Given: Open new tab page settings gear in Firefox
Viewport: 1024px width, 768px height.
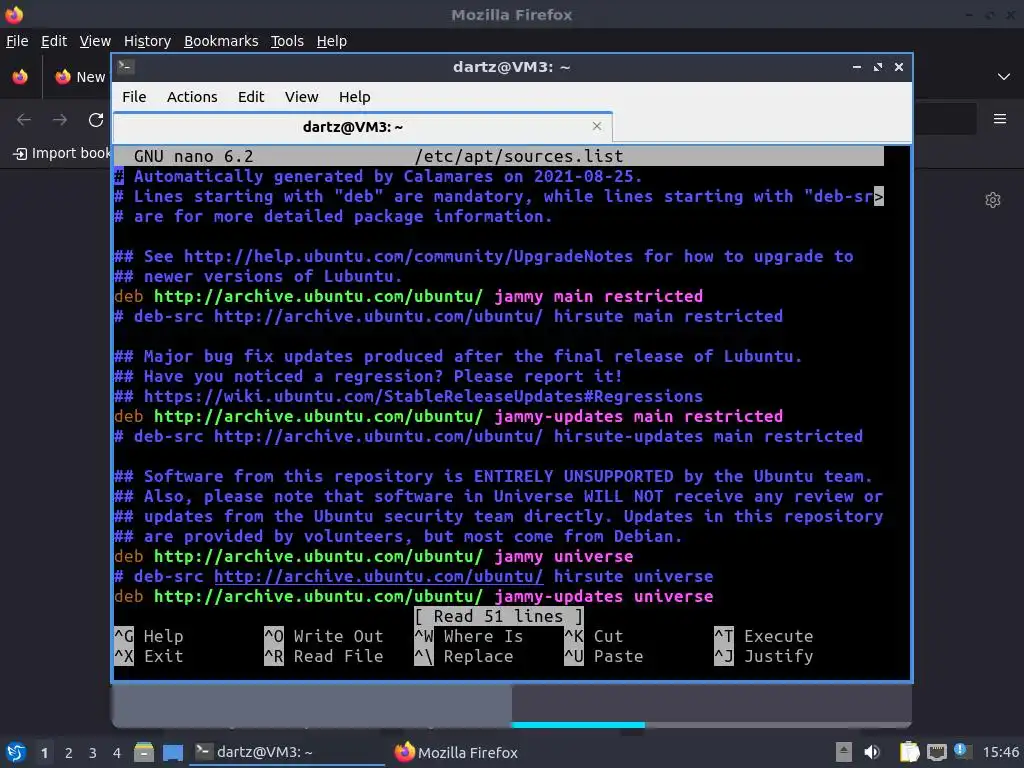Looking at the screenshot, I should click(993, 200).
